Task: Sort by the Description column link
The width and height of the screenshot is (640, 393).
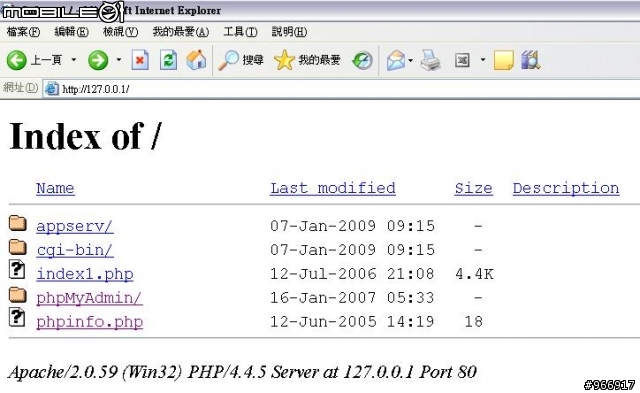Action: [x=566, y=188]
